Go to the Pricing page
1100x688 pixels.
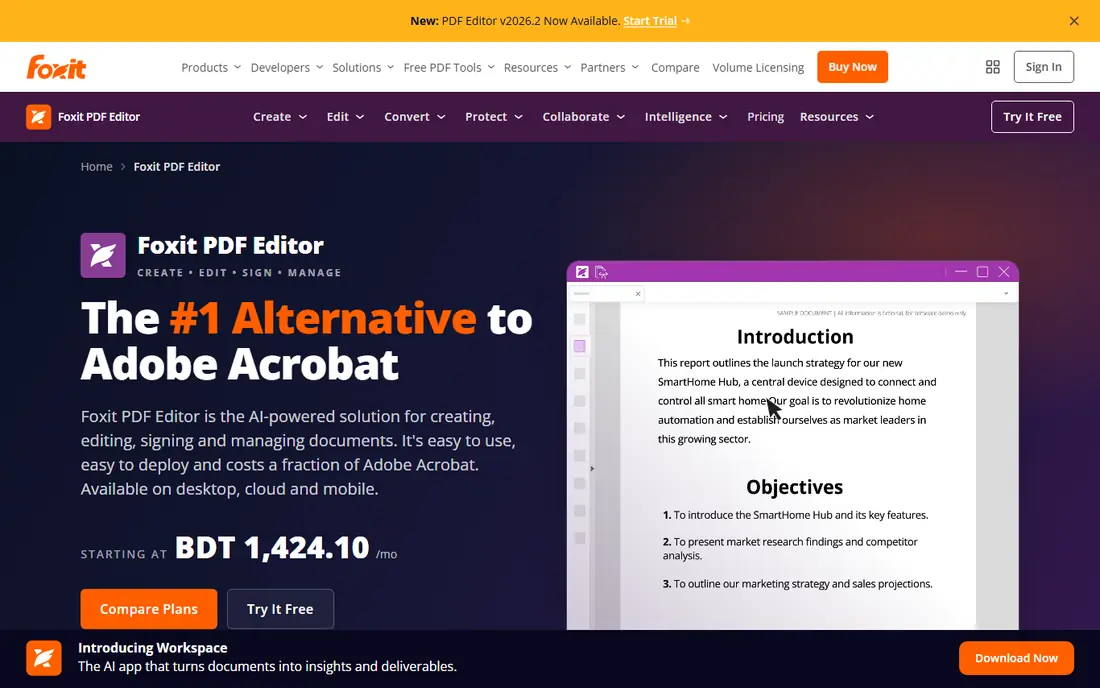click(765, 116)
